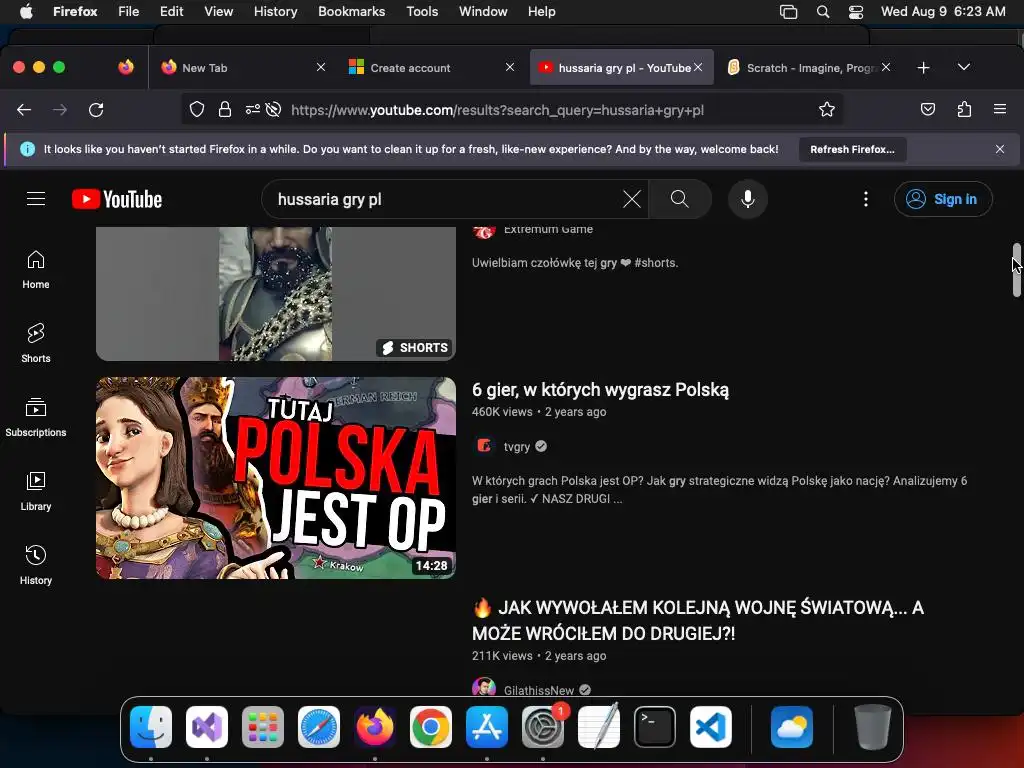View site security padlock info
Viewport: 1024px width, 768px height.
pyautogui.click(x=225, y=110)
